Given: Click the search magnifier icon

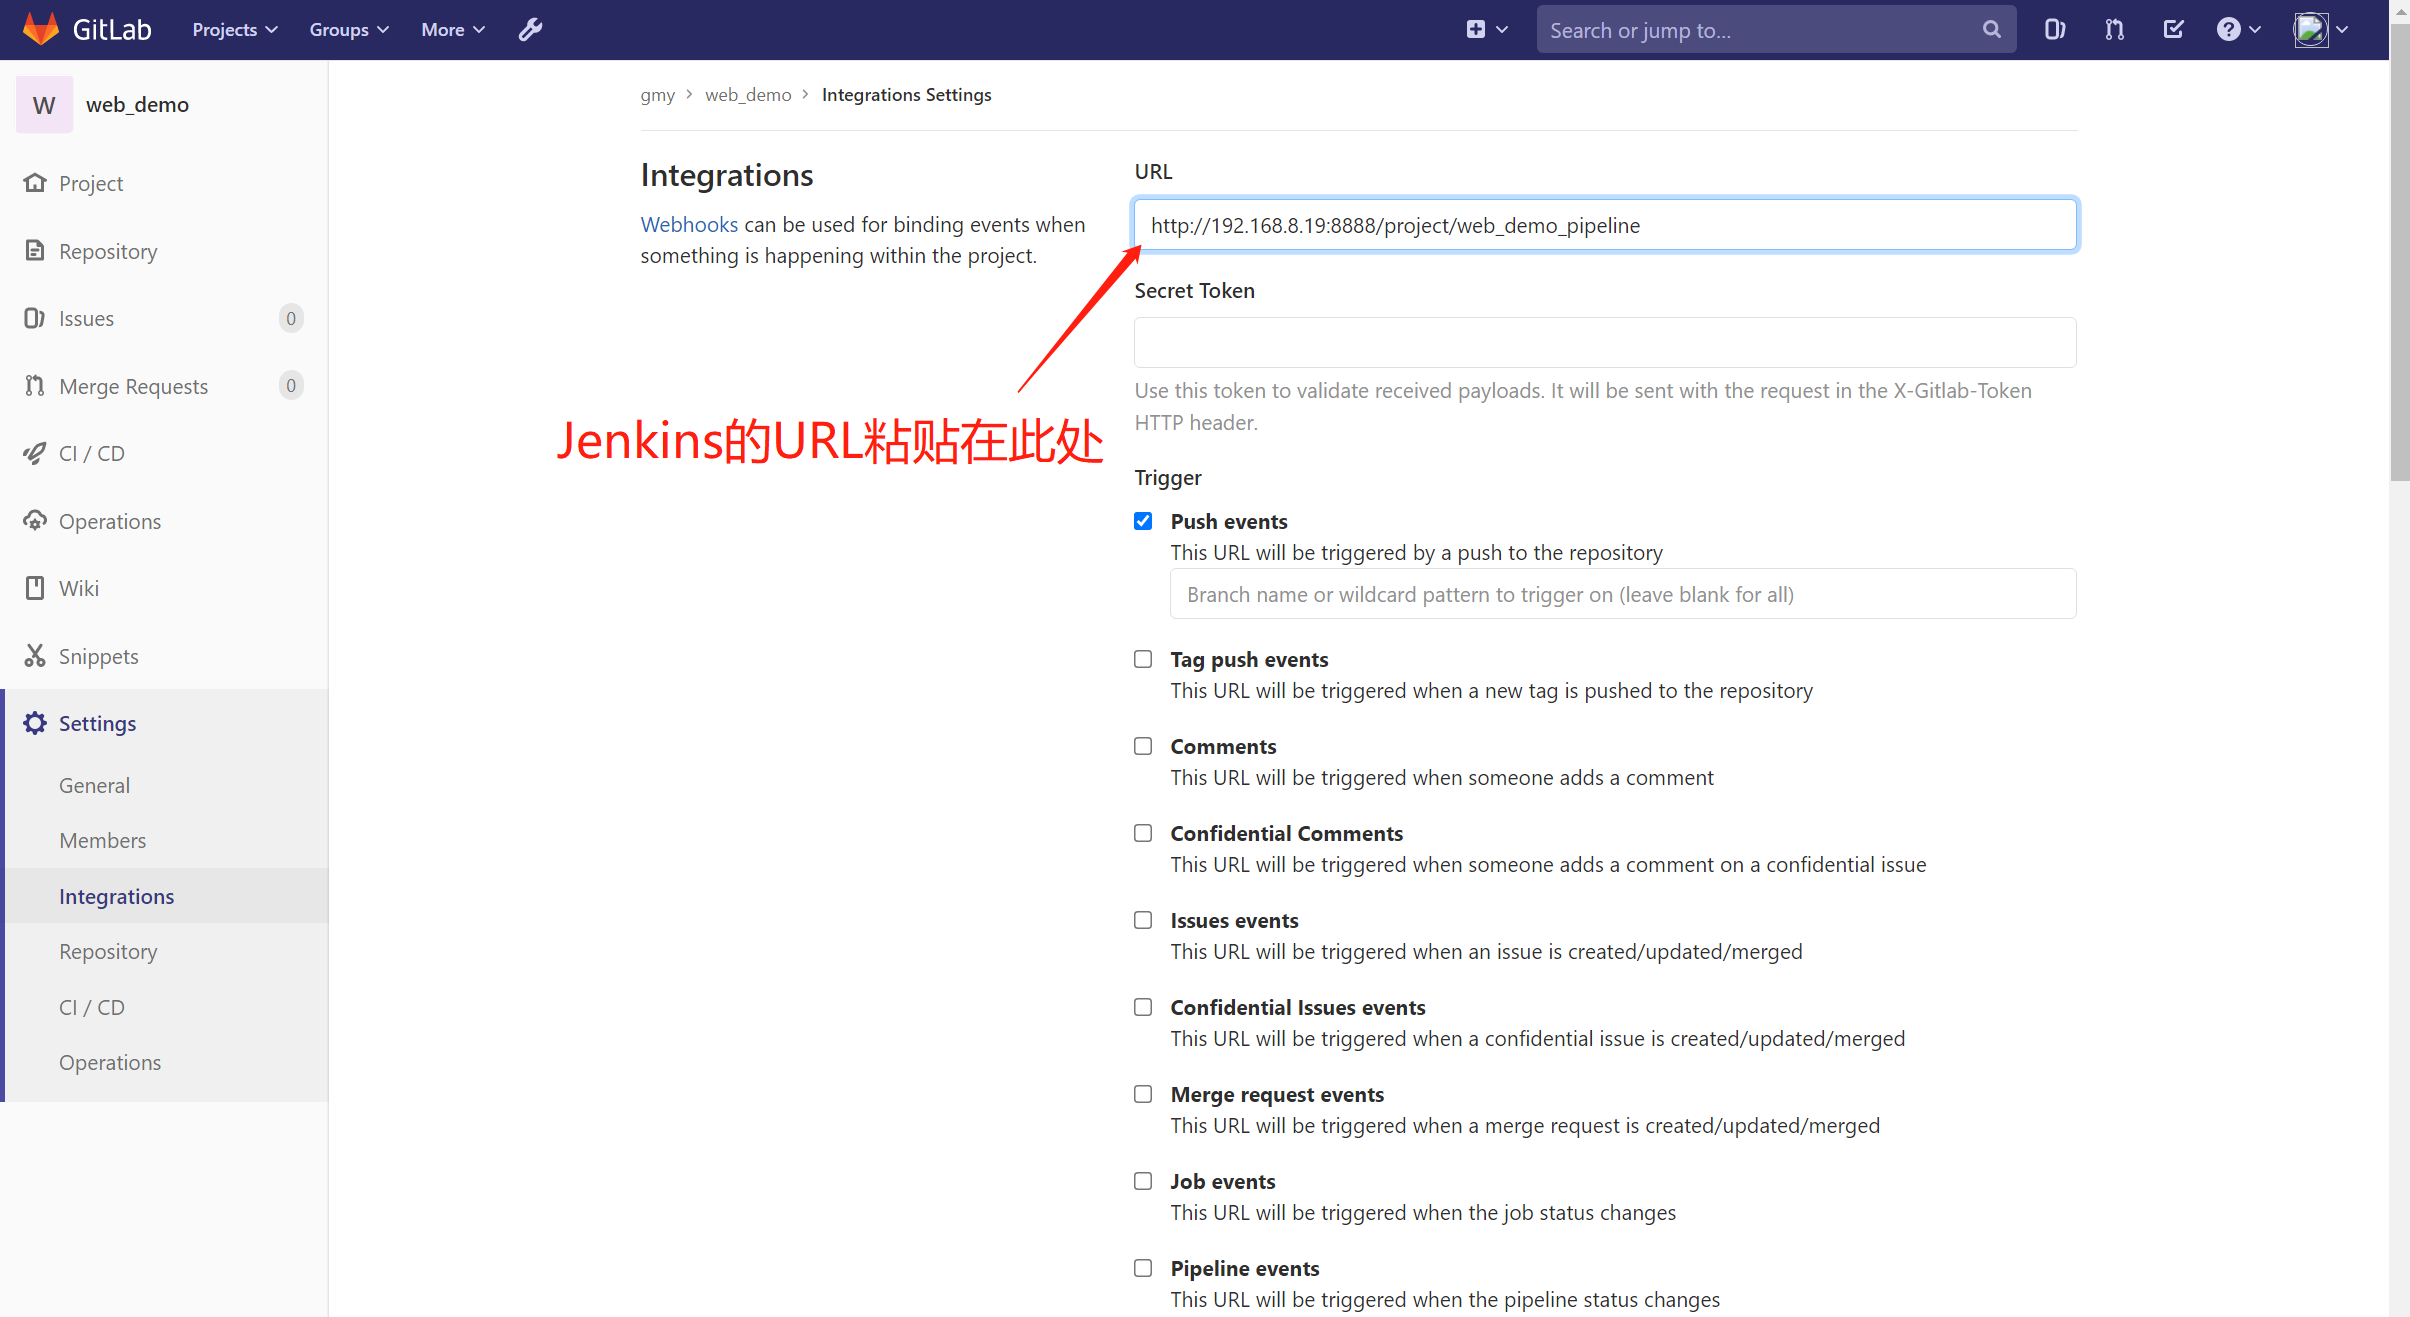Looking at the screenshot, I should click(x=1991, y=30).
